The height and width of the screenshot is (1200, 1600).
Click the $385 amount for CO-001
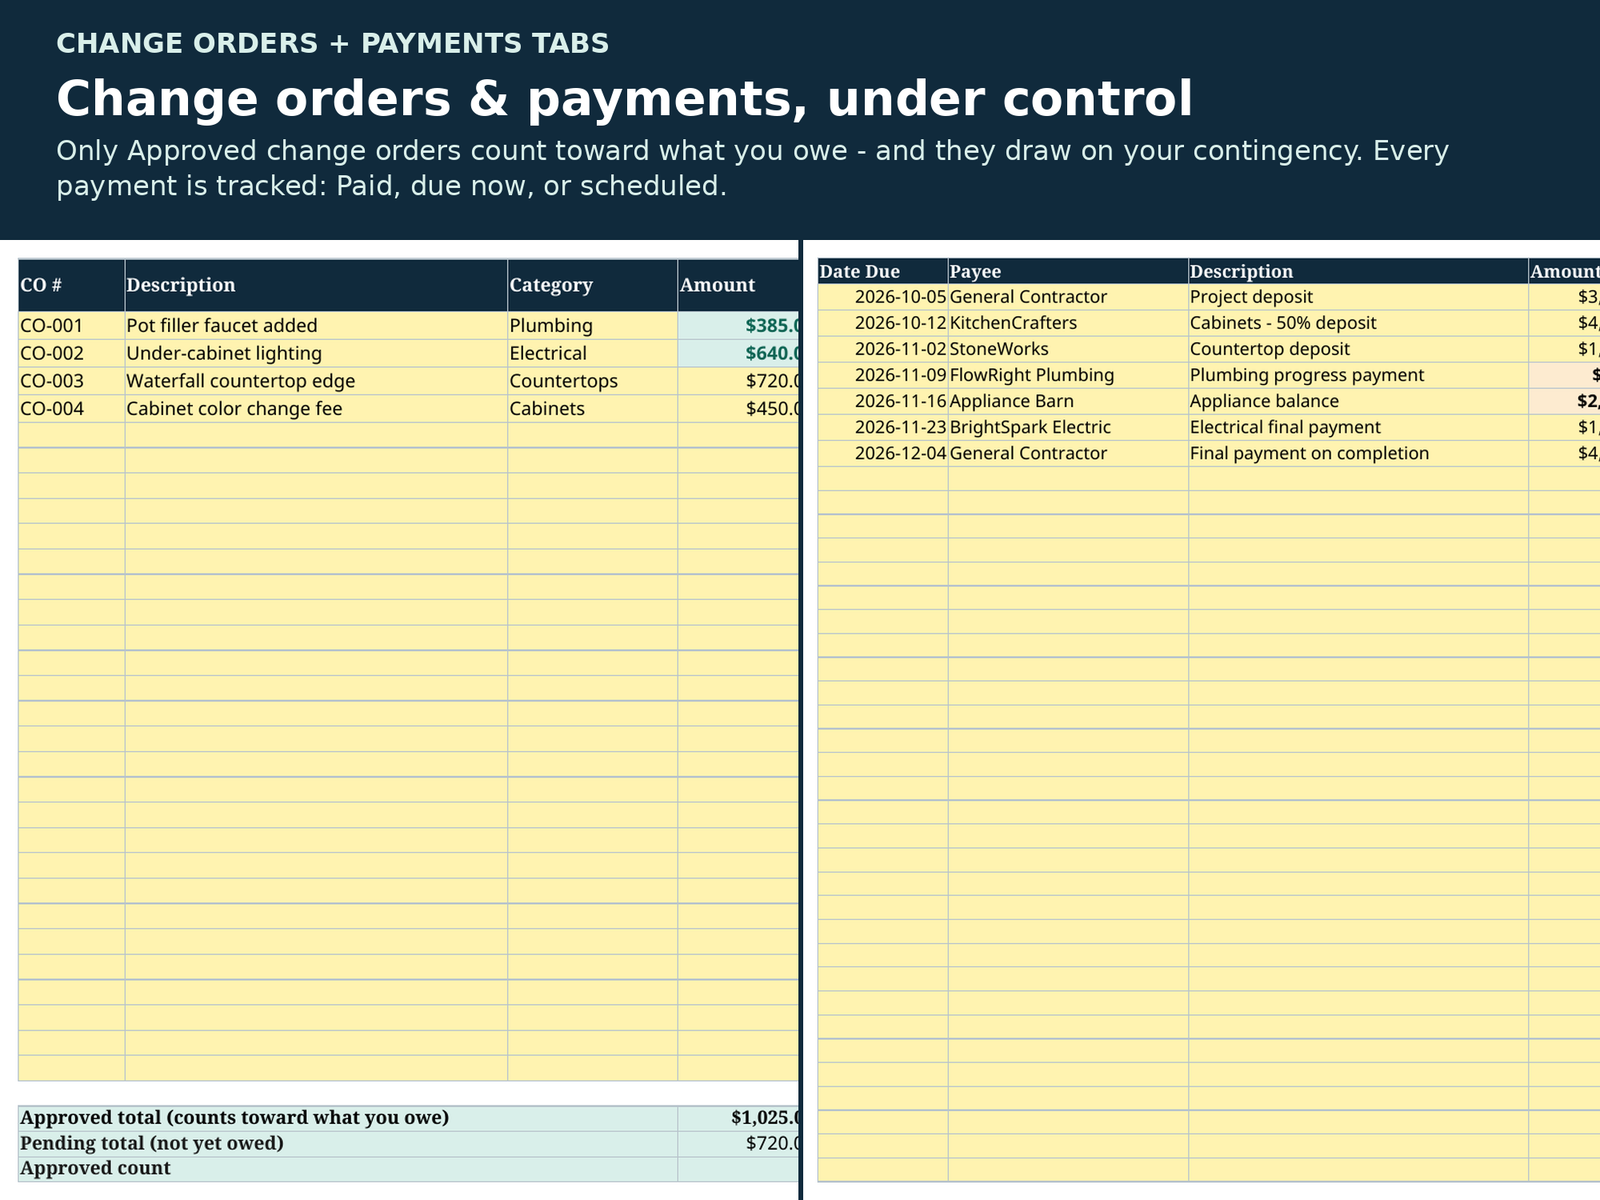[738, 326]
